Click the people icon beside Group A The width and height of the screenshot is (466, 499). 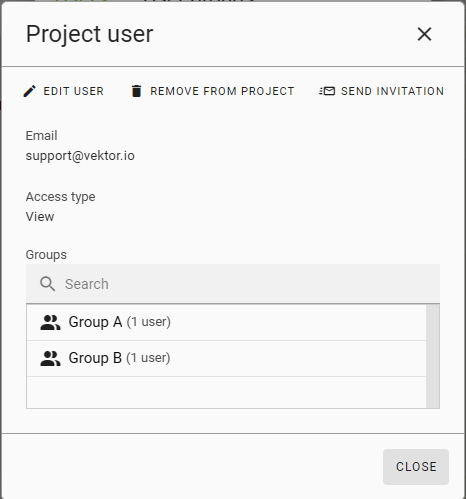click(x=50, y=322)
